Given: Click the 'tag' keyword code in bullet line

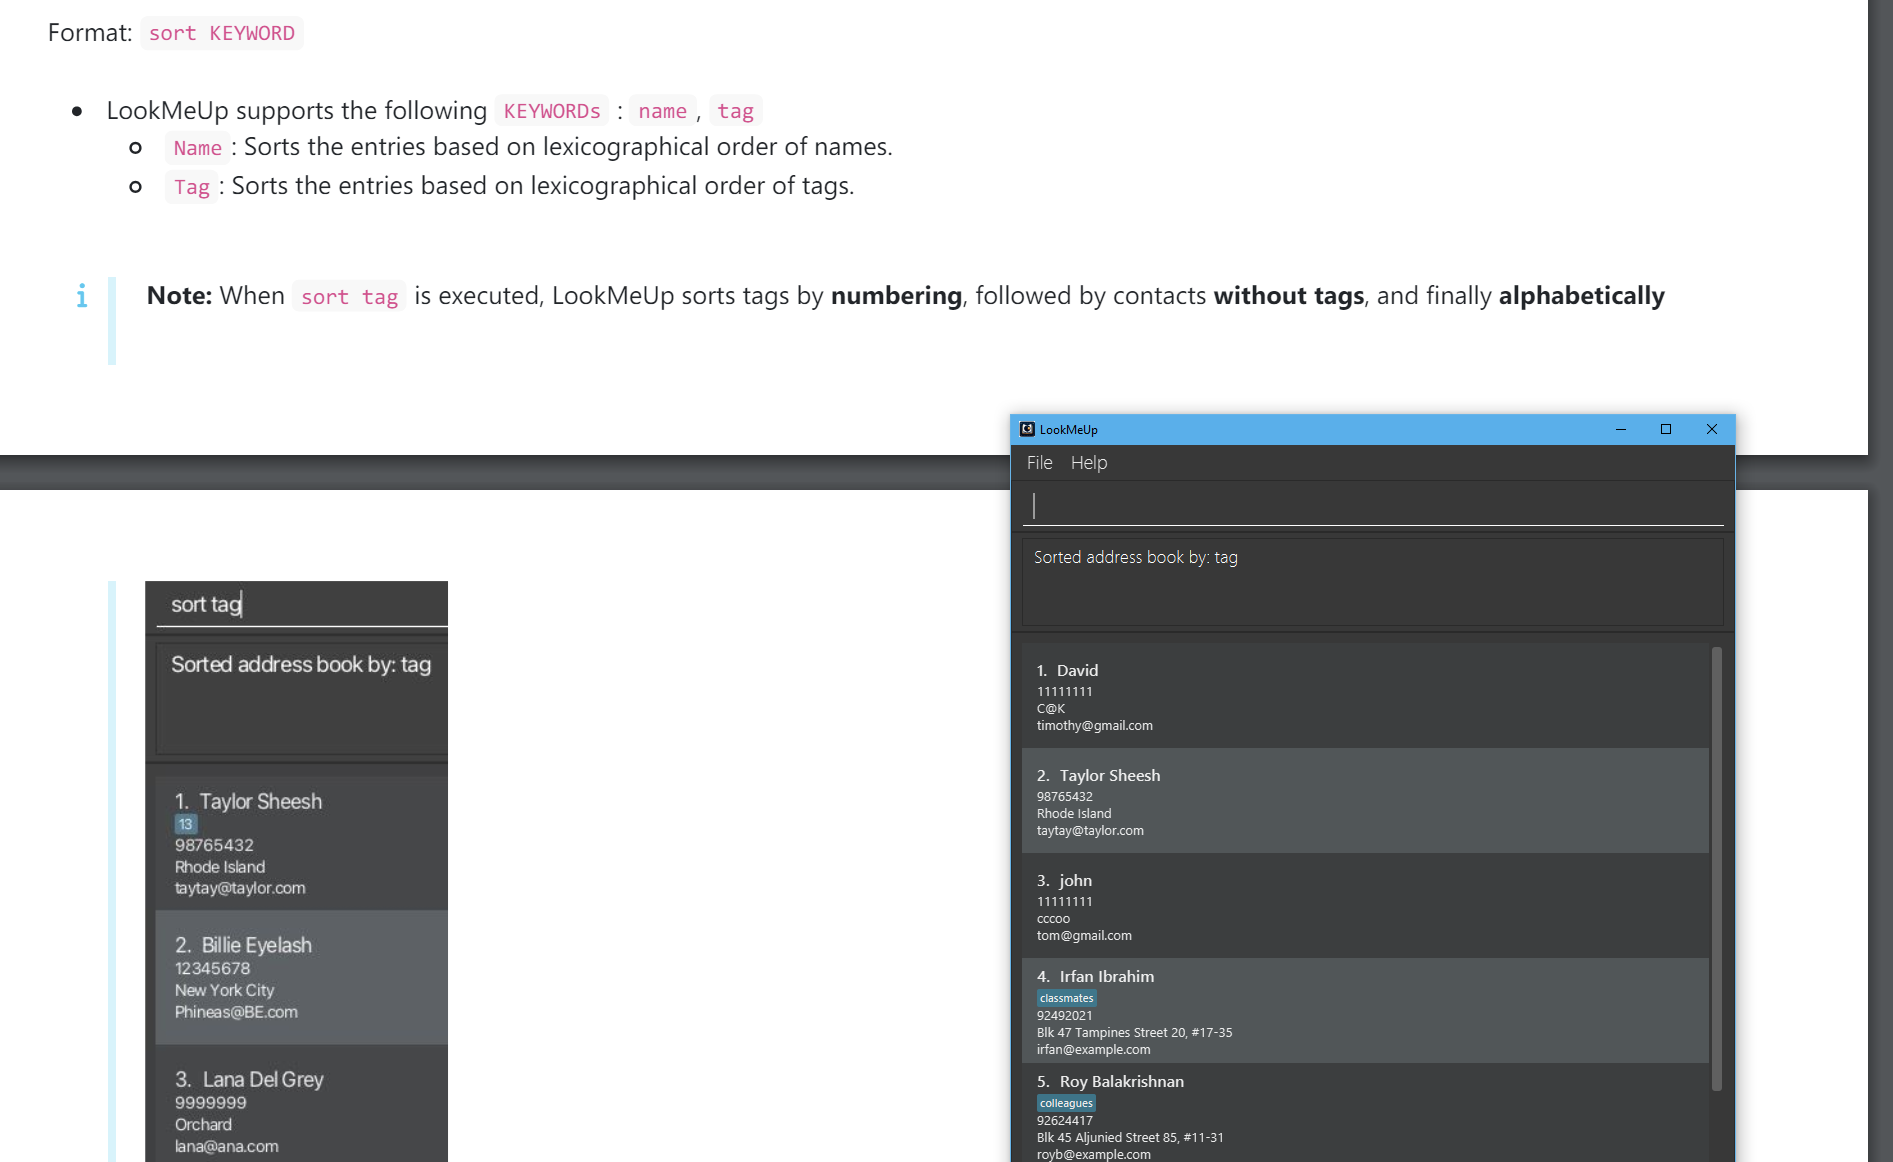Looking at the screenshot, I should (x=735, y=111).
